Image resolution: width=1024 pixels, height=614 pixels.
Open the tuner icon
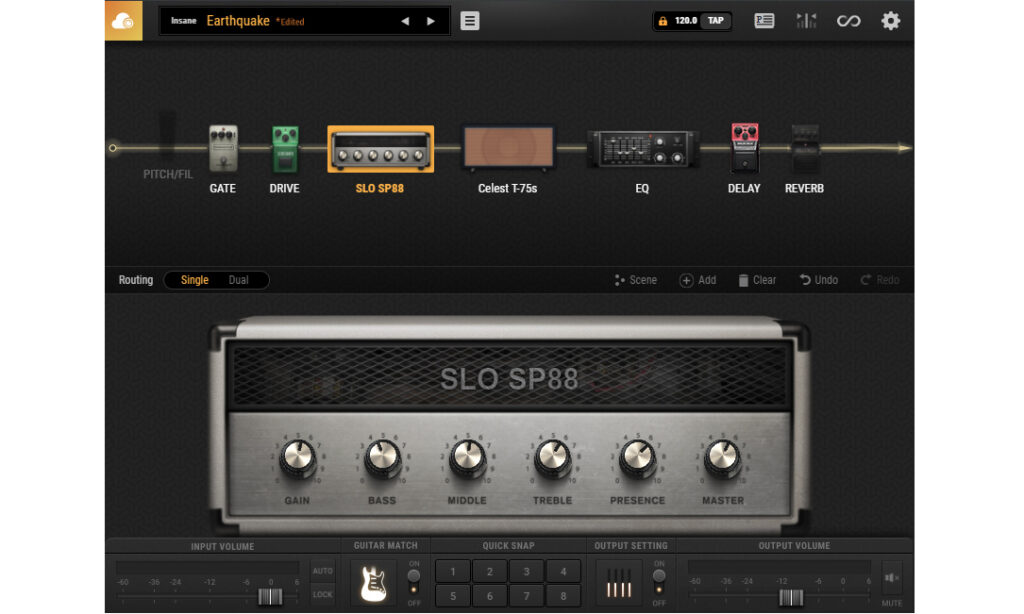pyautogui.click(x=807, y=21)
